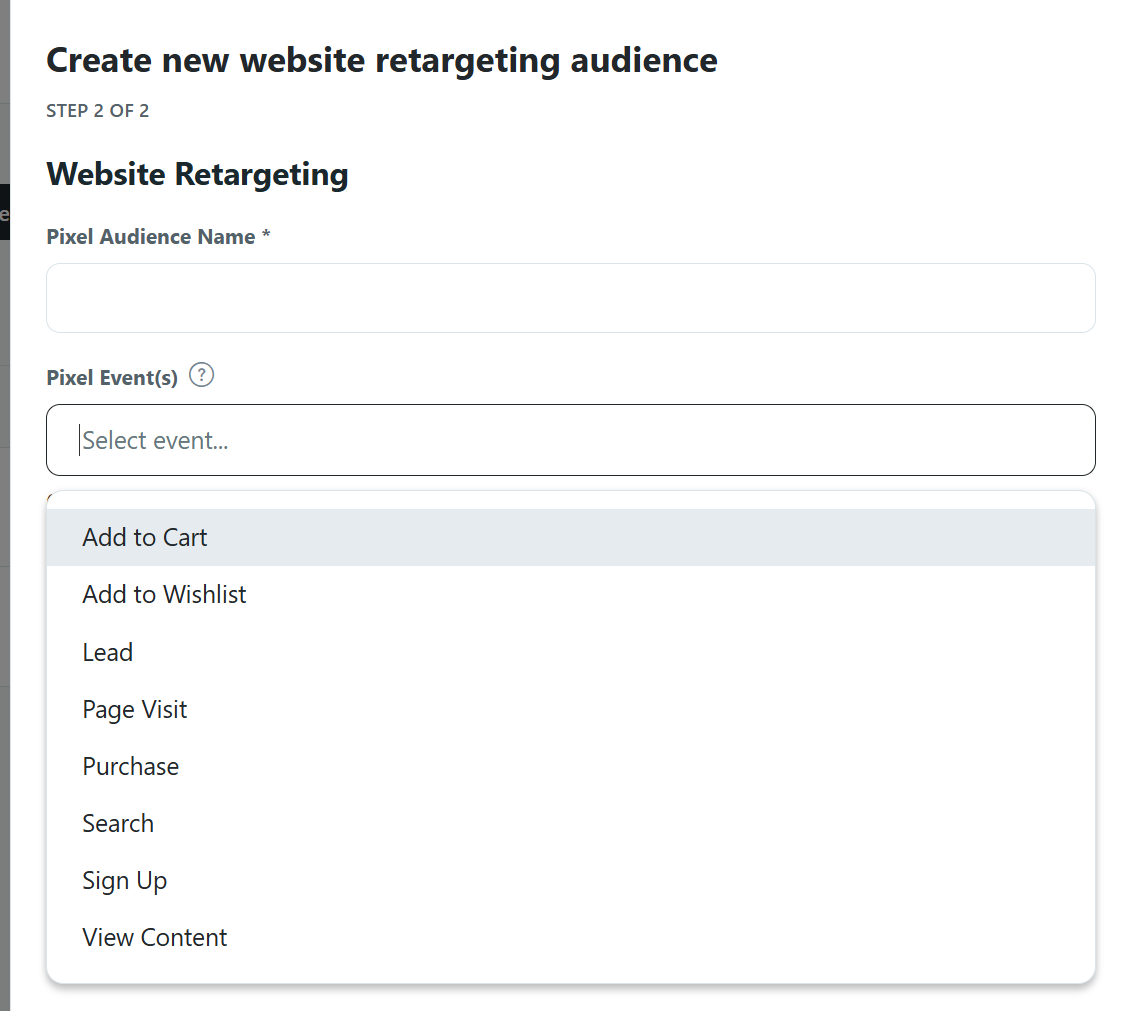The width and height of the screenshot is (1126, 1011).
Task: Select the Page Visit event option
Action: click(571, 709)
